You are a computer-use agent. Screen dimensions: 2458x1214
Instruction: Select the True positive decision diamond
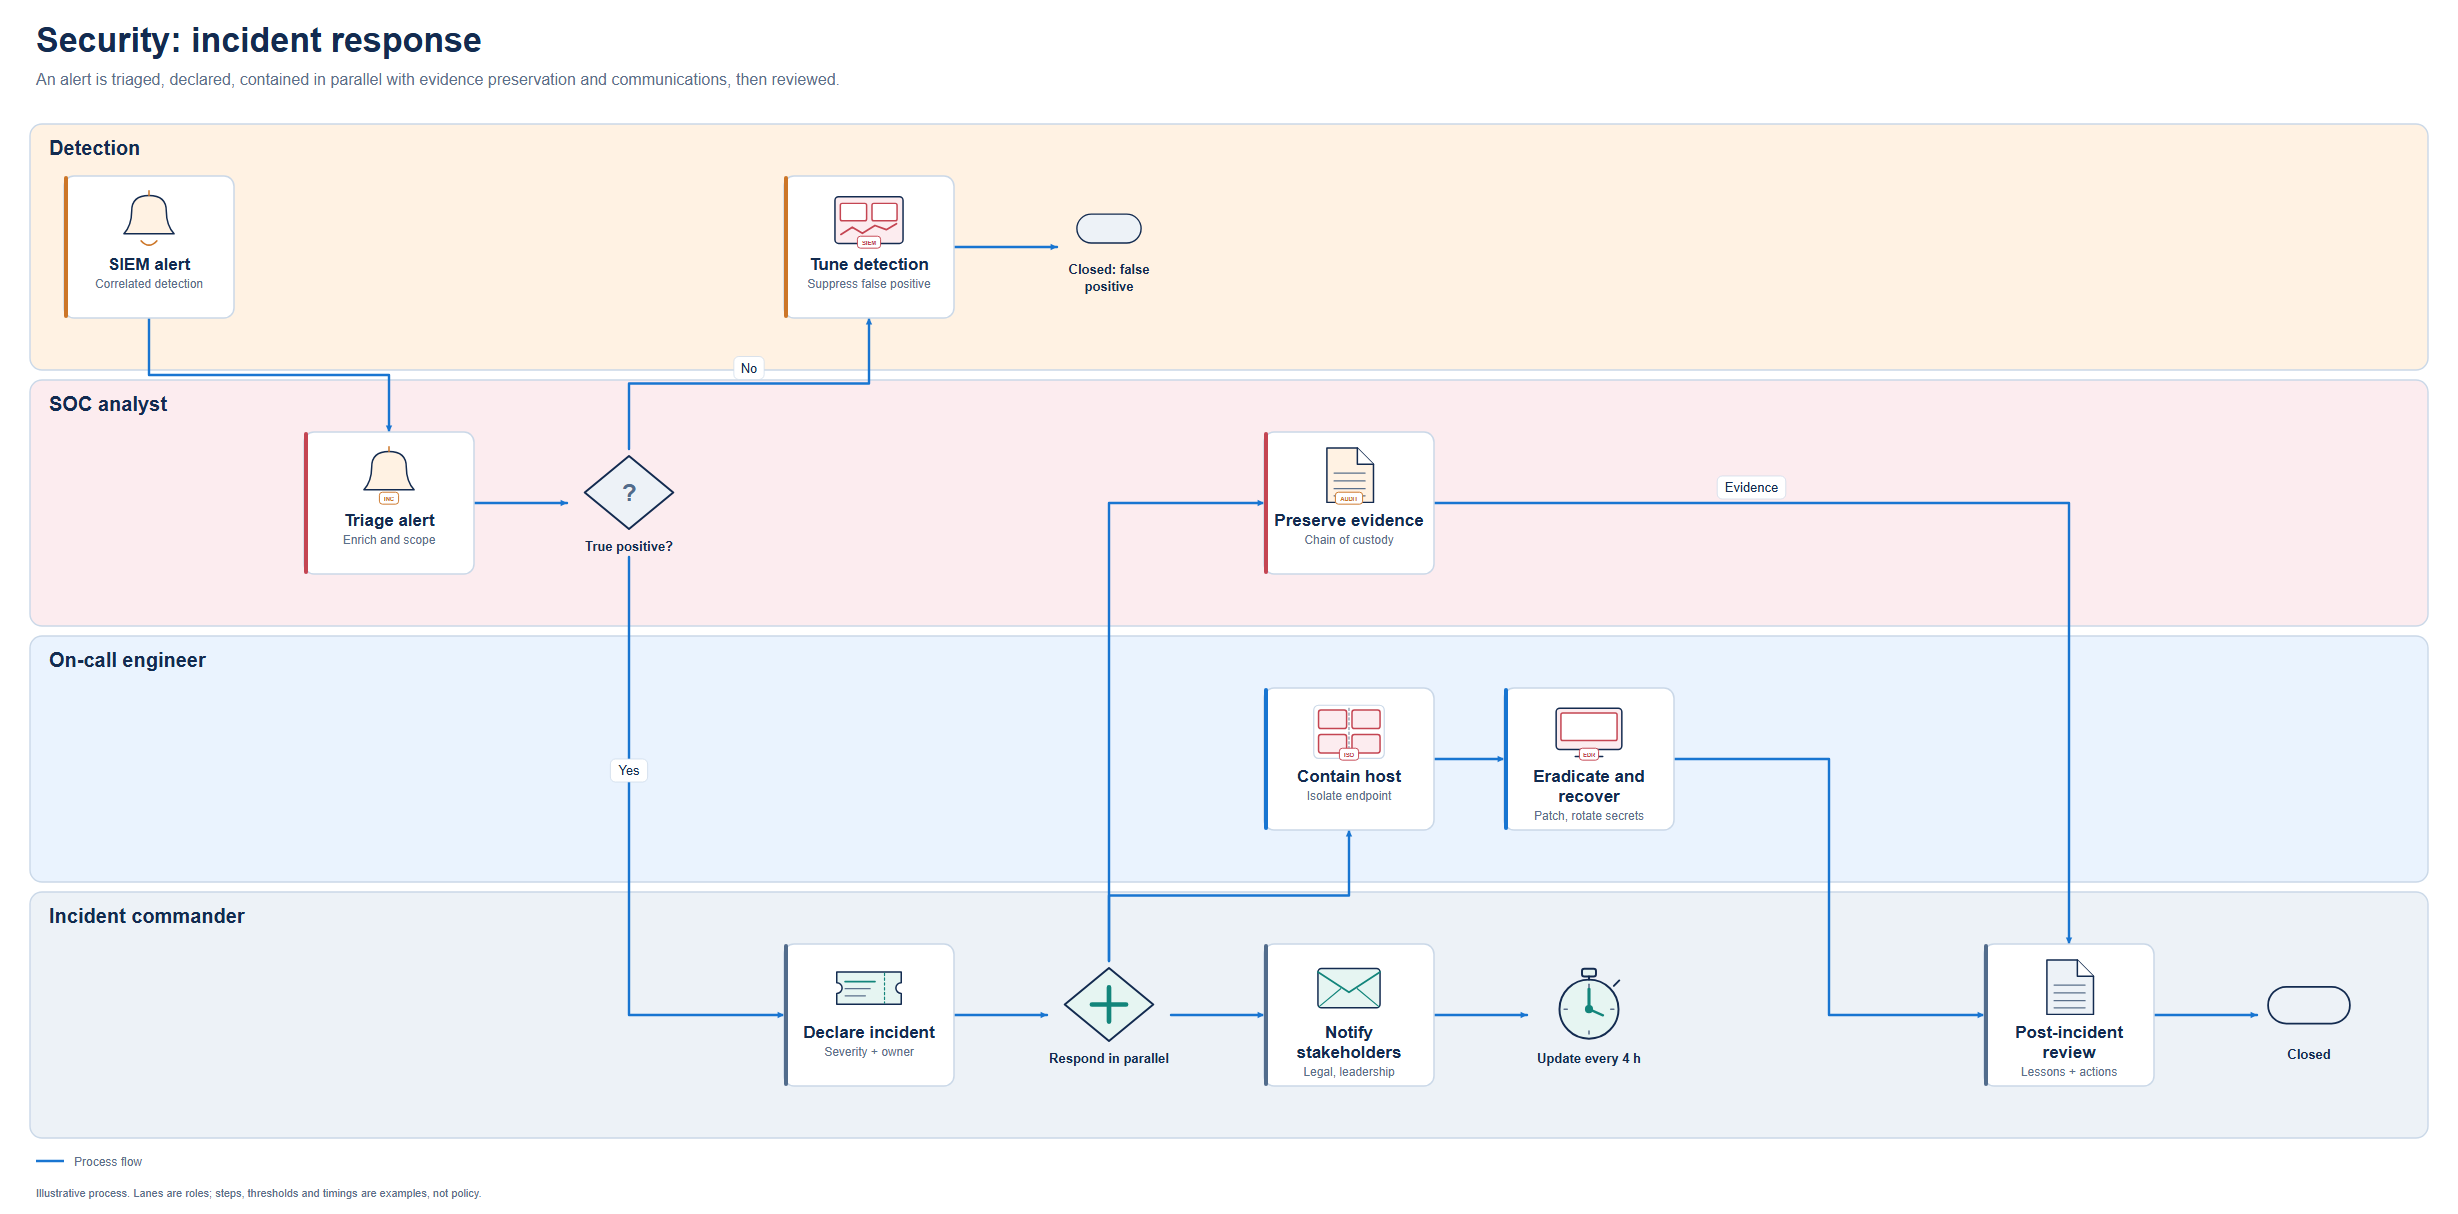click(629, 493)
